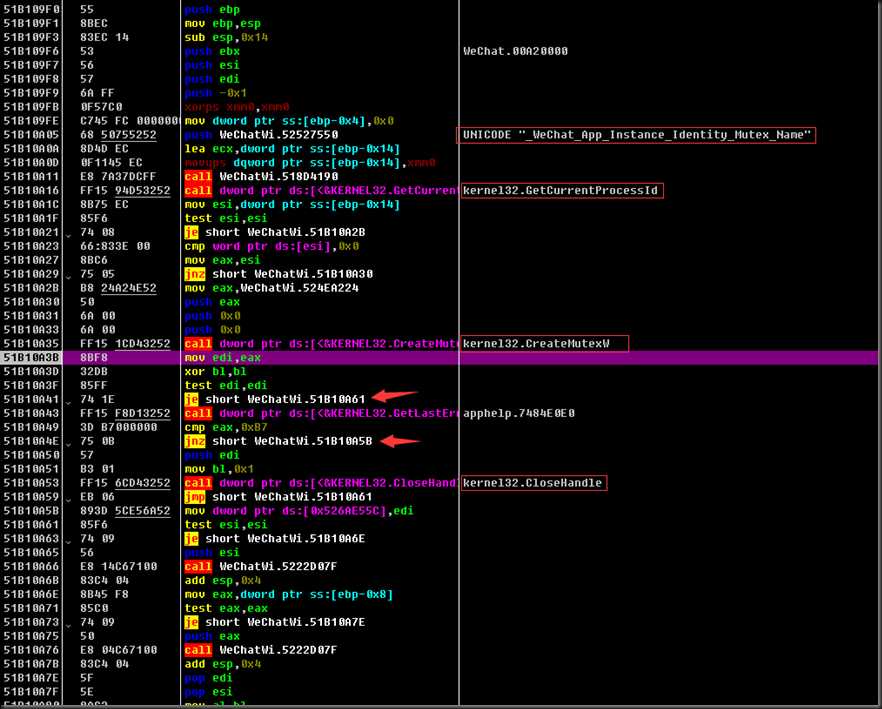Select hex bytes B8 24A24E52
882x709 pixels.
point(118,288)
